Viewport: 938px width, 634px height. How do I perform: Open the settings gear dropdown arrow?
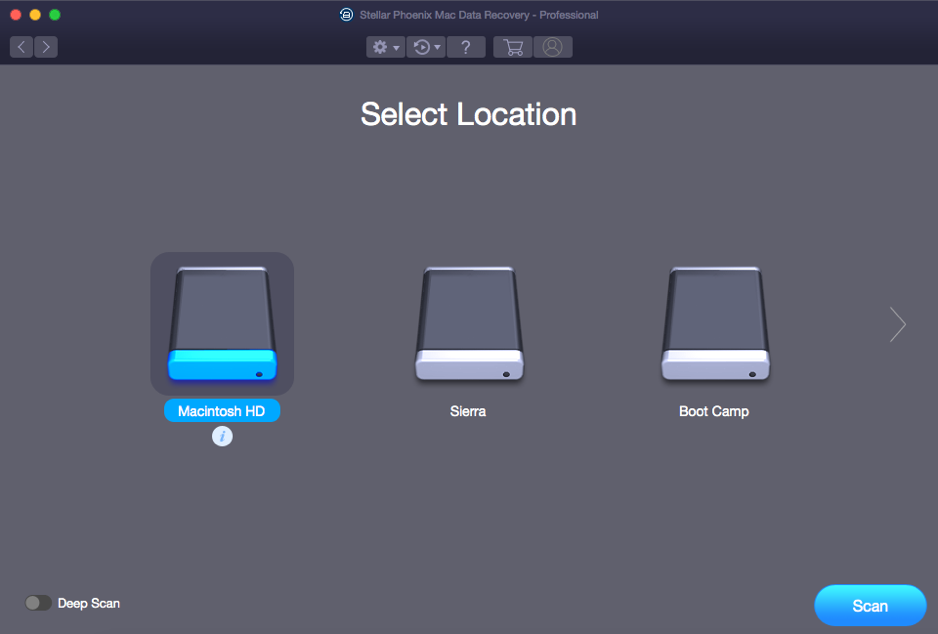tap(395, 46)
